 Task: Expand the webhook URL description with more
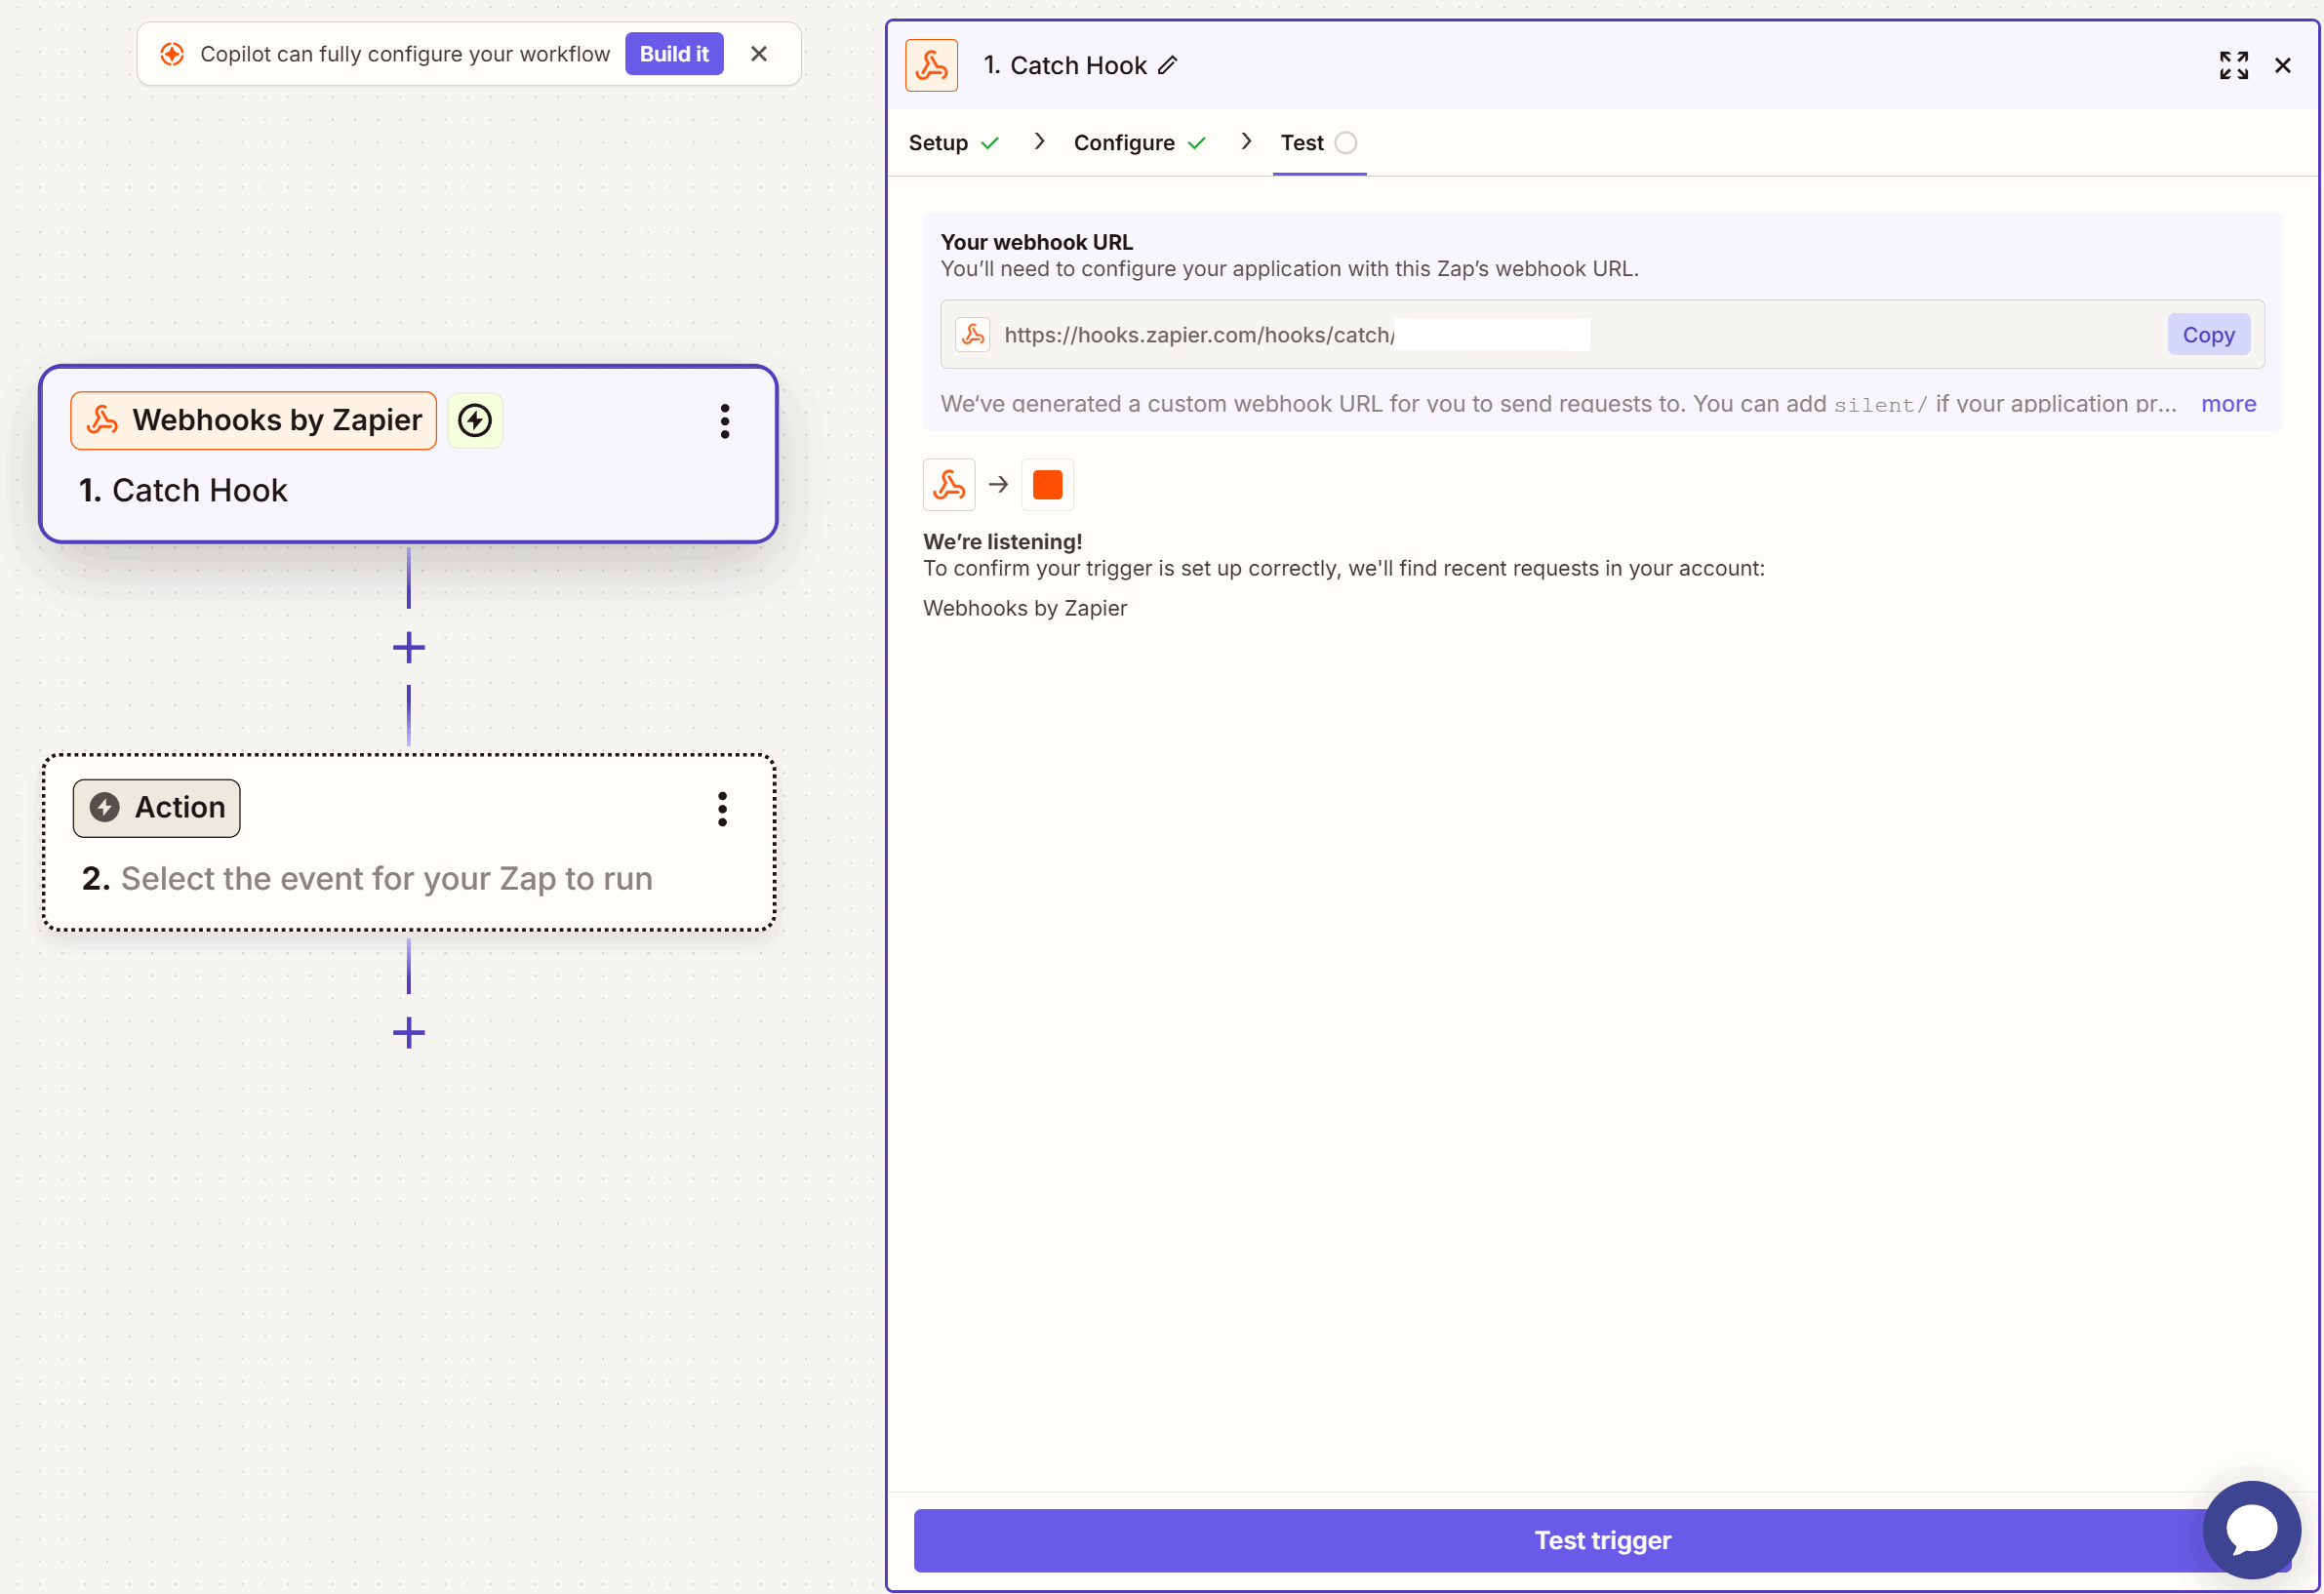pyautogui.click(x=2228, y=404)
